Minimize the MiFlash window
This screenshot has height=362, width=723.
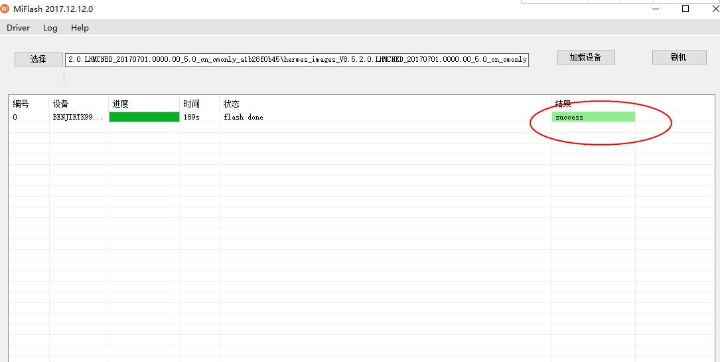pyautogui.click(x=656, y=8)
